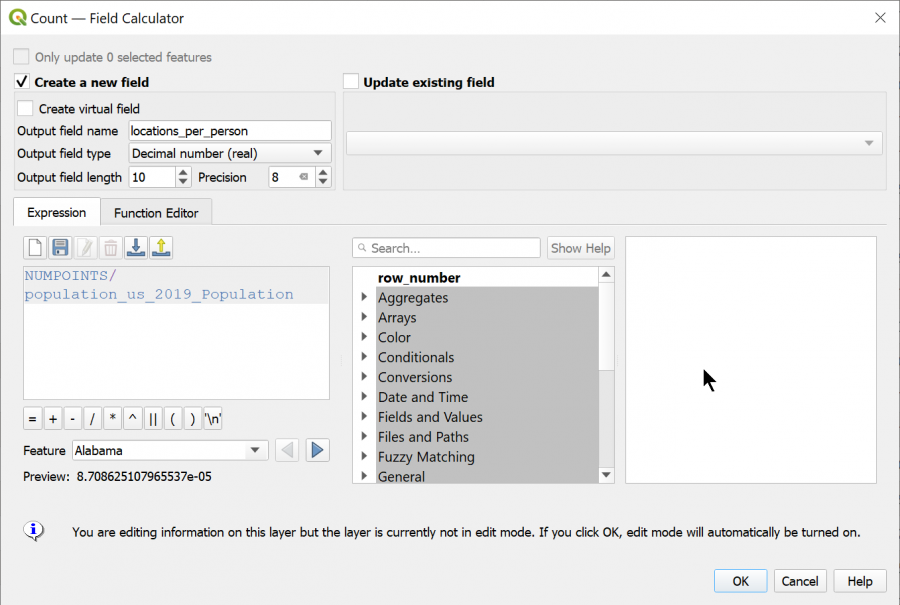Save the current expression
This screenshot has height=605, width=900.
[61, 247]
